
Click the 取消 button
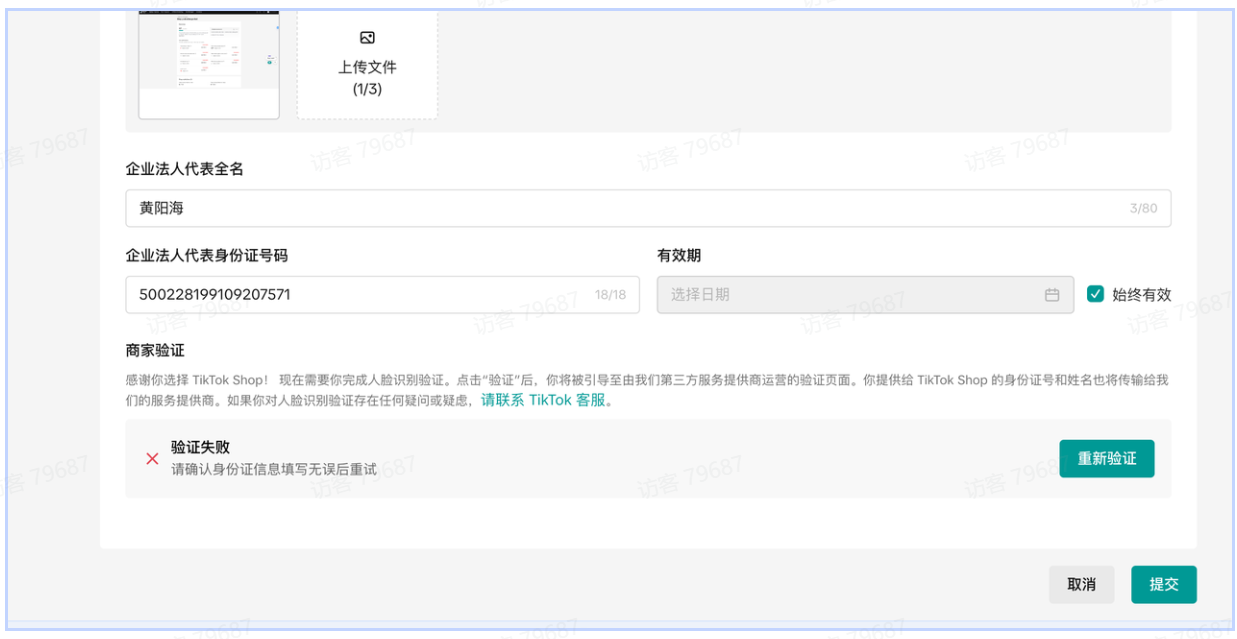pyautogui.click(x=1081, y=585)
